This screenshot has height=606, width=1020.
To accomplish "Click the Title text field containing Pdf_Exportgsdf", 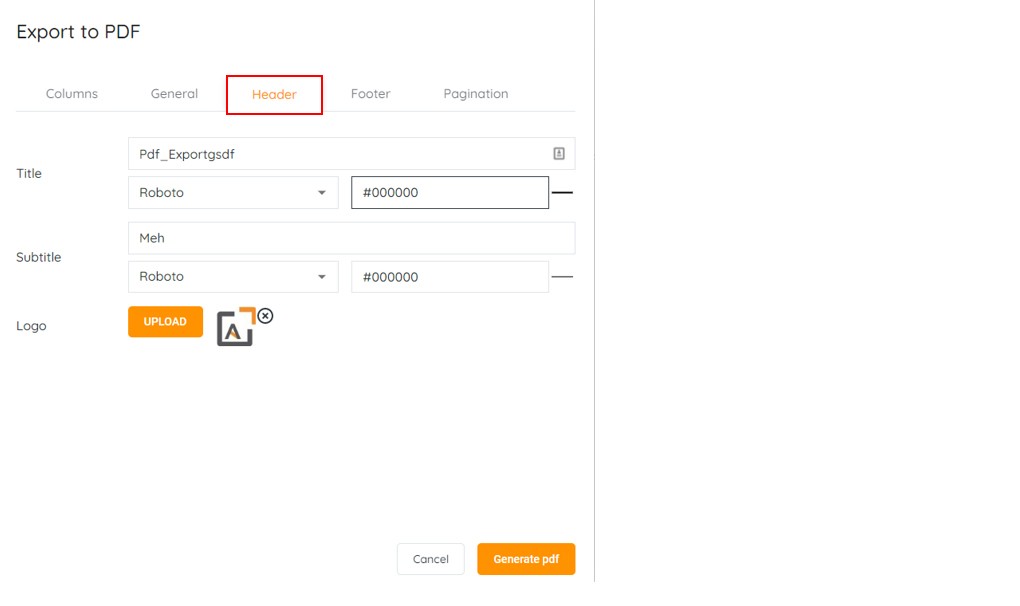I will click(x=340, y=154).
